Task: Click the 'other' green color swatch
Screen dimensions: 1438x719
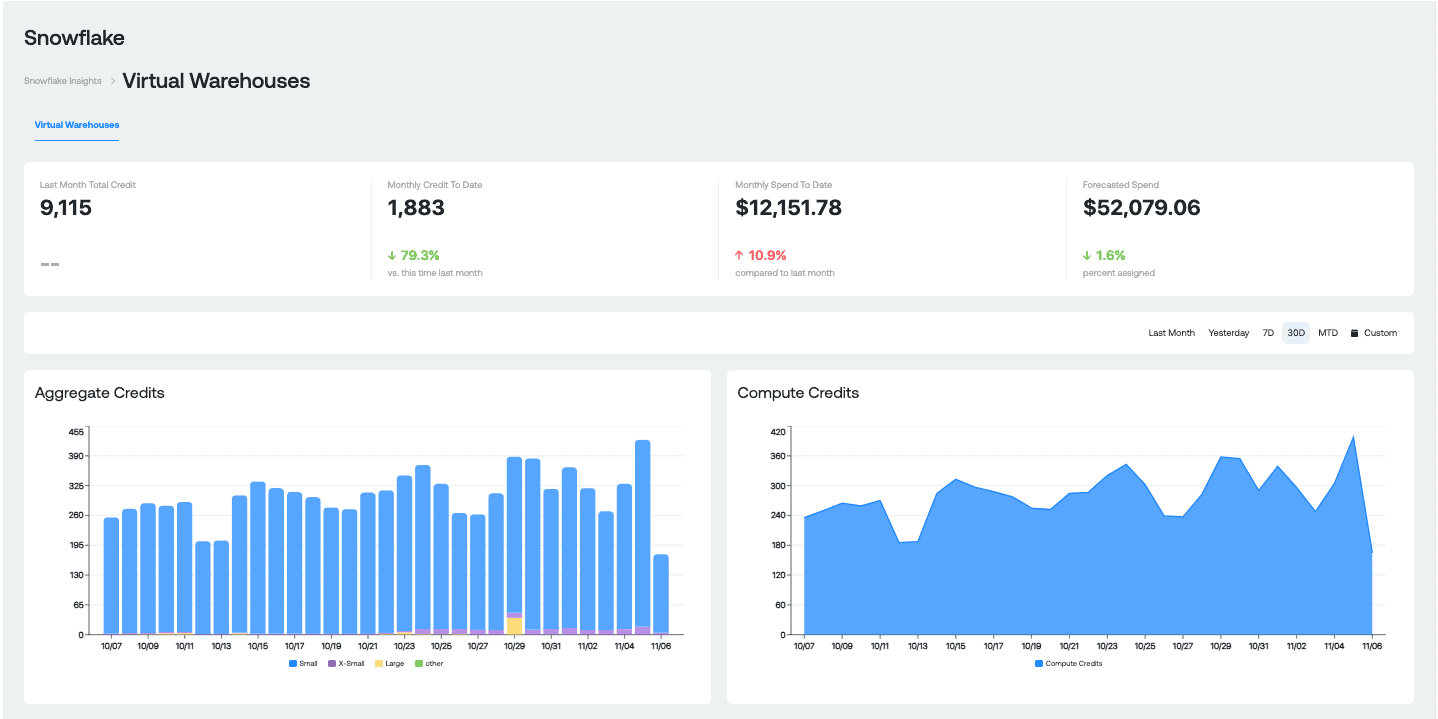Action: [418, 663]
